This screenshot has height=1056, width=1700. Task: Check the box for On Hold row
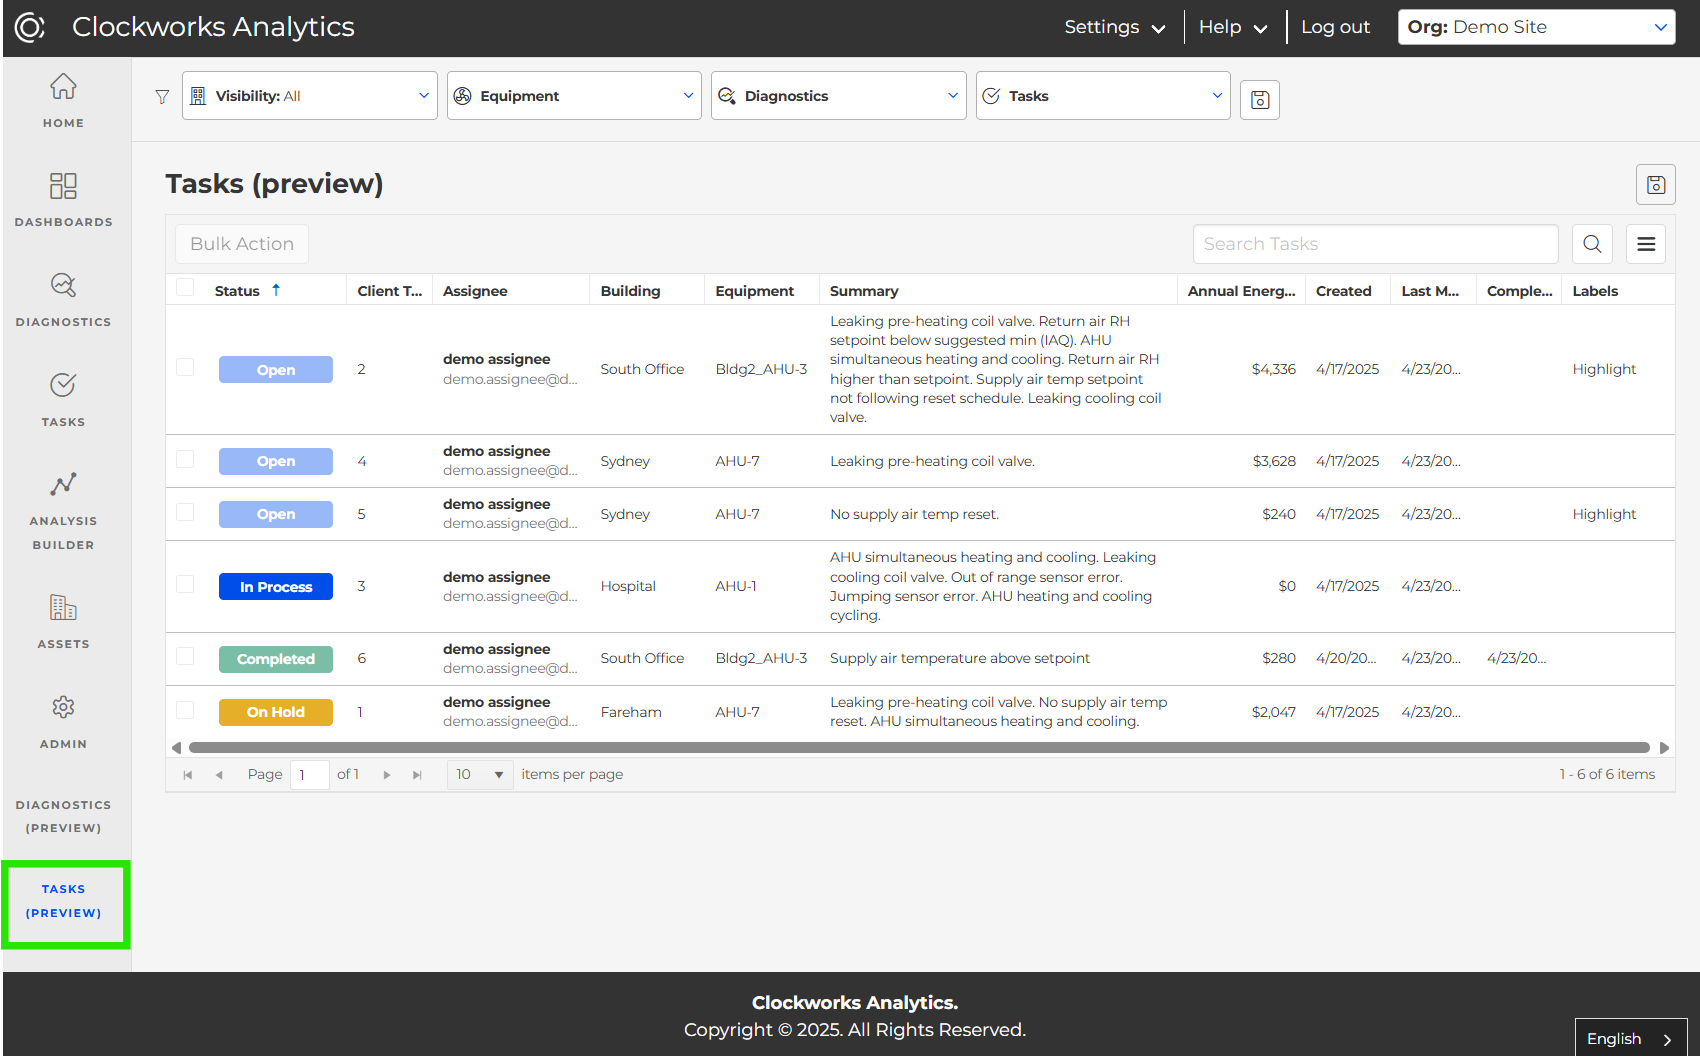pos(185,710)
